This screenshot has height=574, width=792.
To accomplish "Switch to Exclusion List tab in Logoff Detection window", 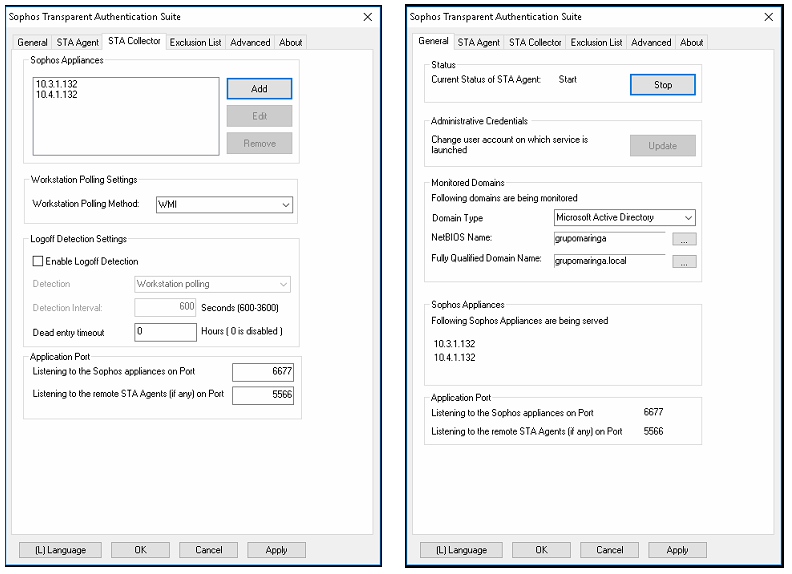I will pyautogui.click(x=195, y=42).
